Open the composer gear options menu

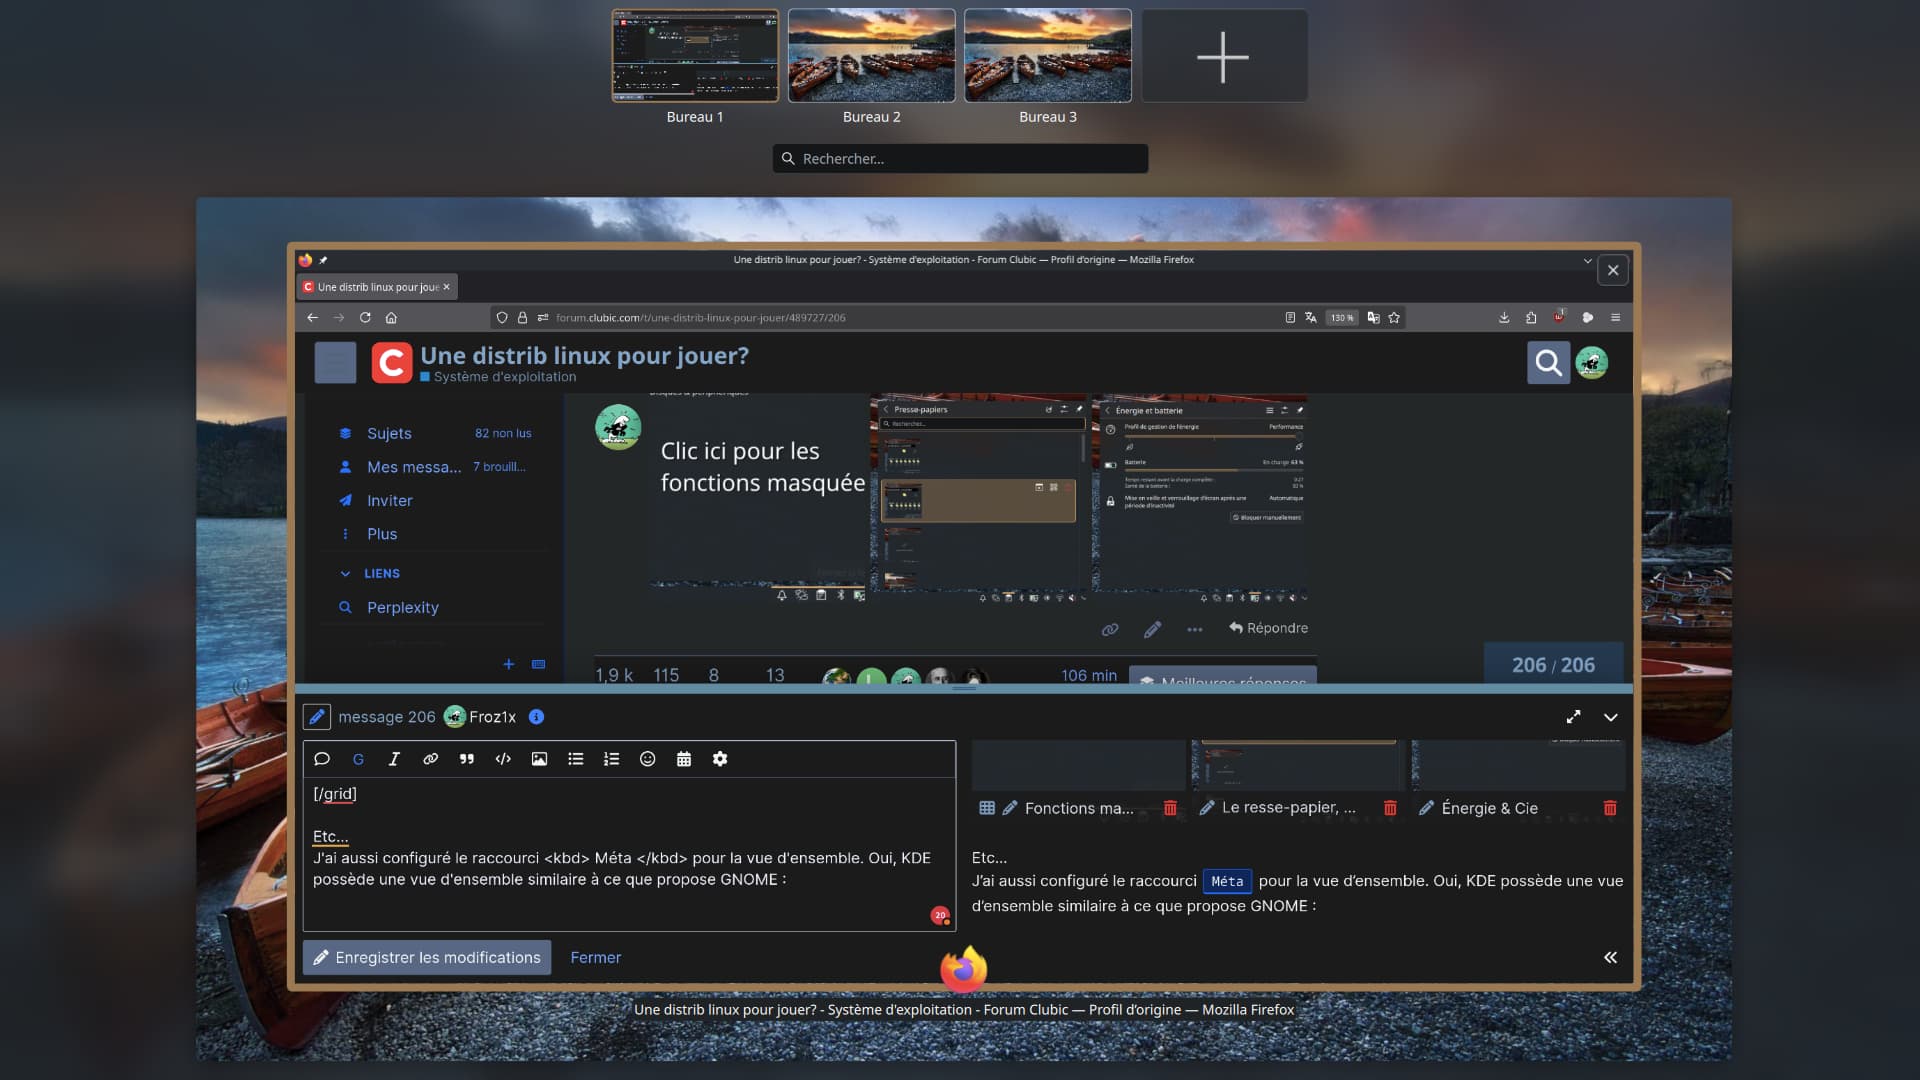(x=720, y=759)
